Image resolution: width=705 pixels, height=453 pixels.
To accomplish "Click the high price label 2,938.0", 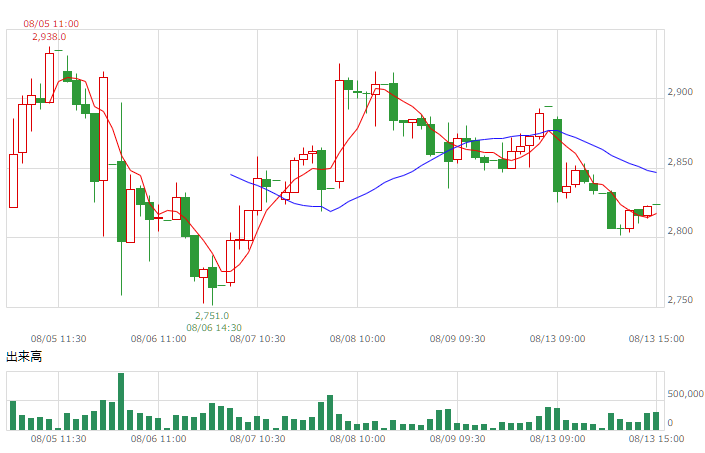I will coord(49,37).
